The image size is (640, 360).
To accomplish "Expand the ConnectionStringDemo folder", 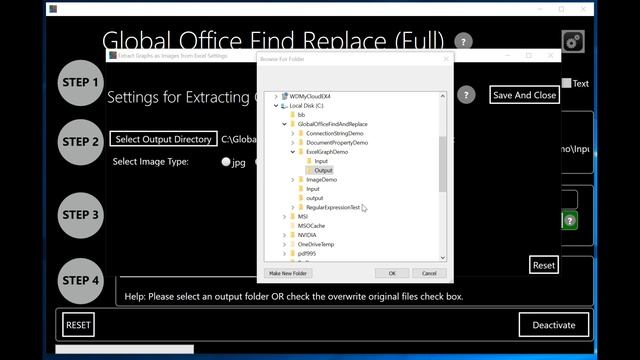I will tap(293, 133).
